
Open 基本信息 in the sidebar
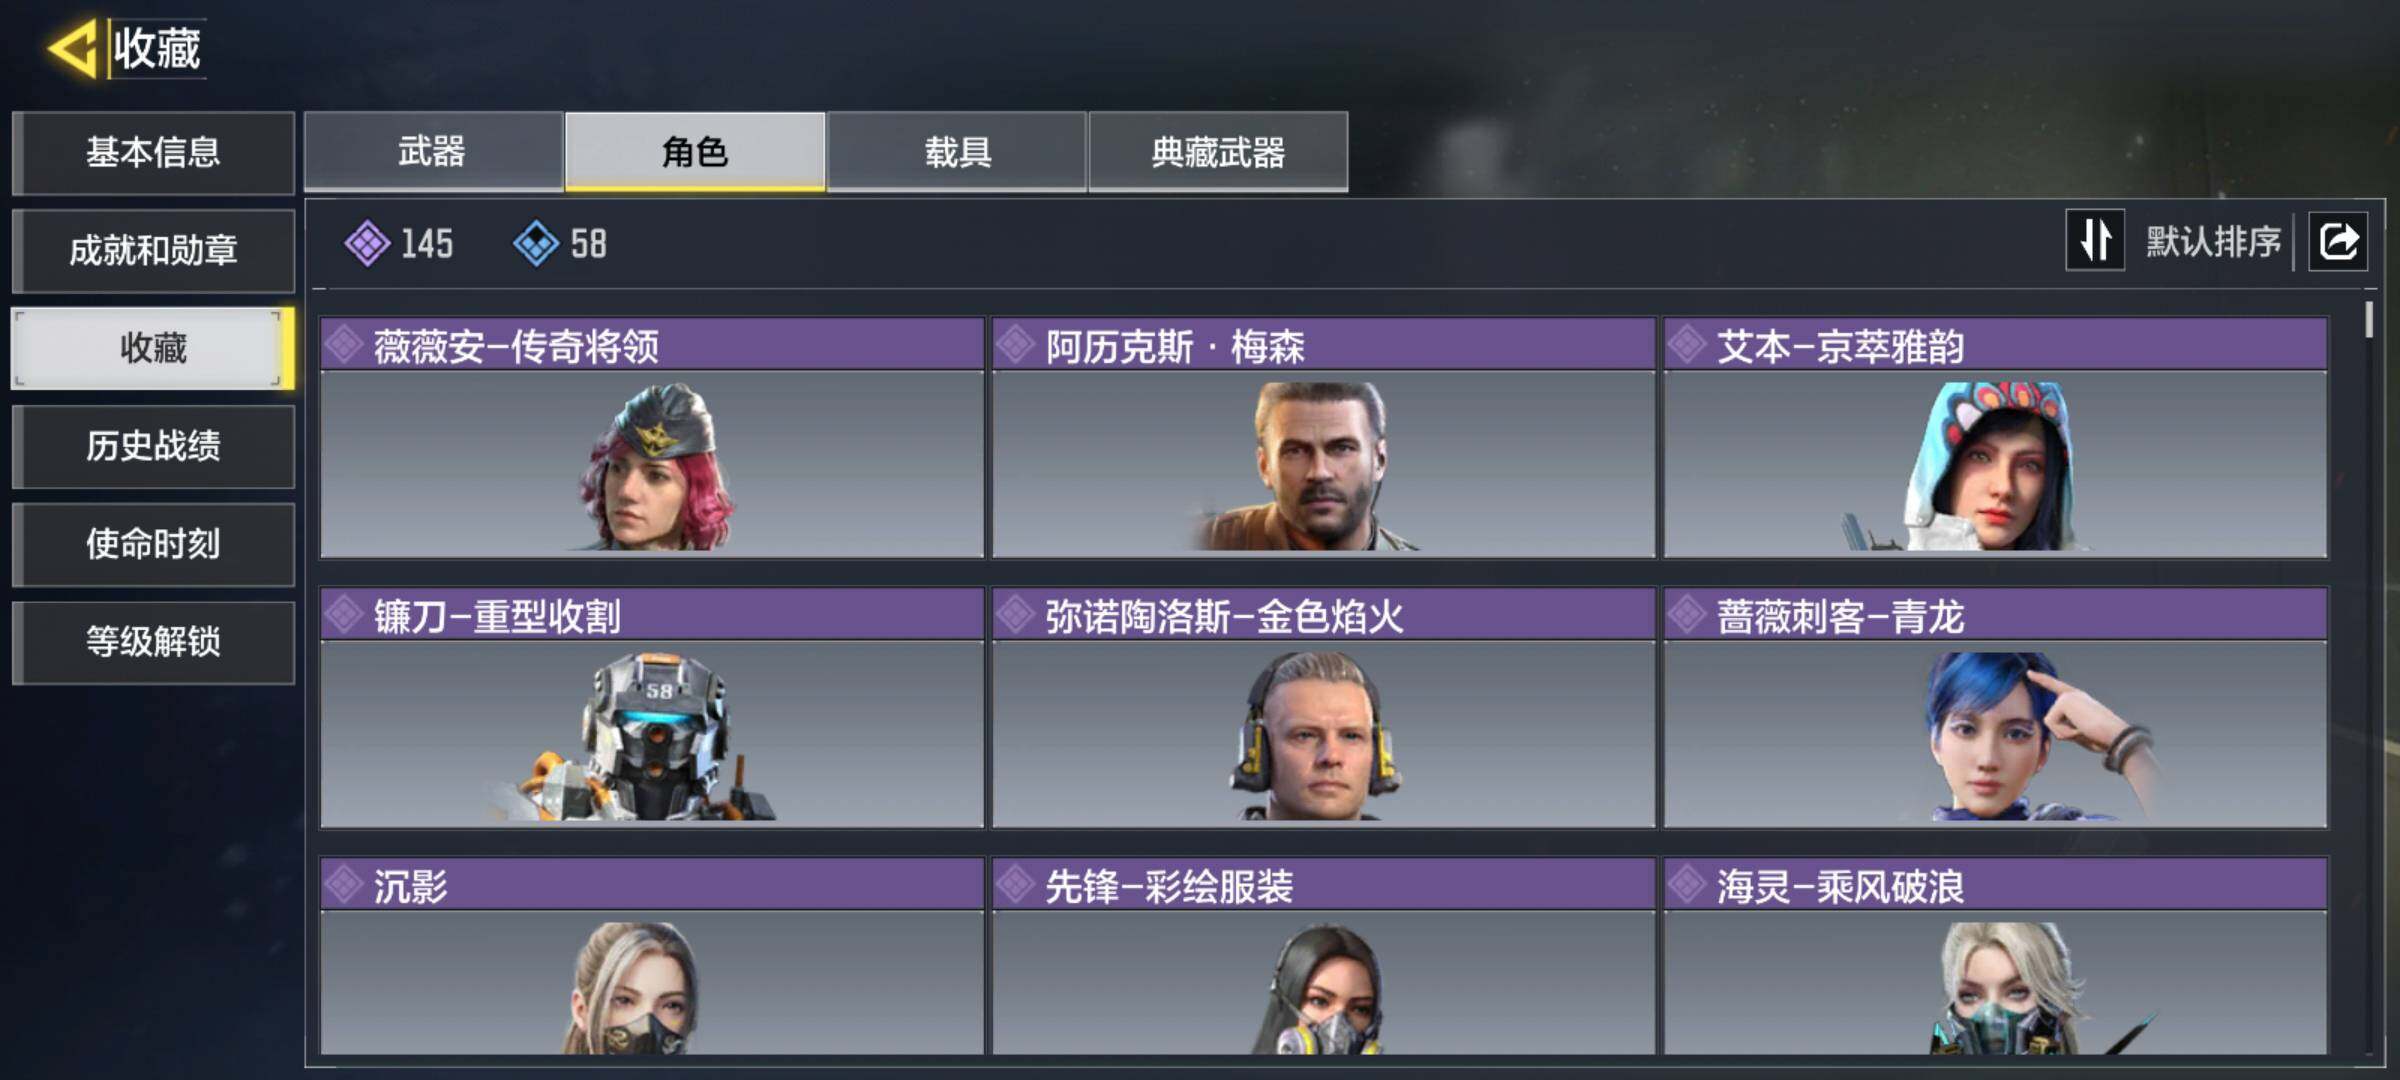point(153,153)
